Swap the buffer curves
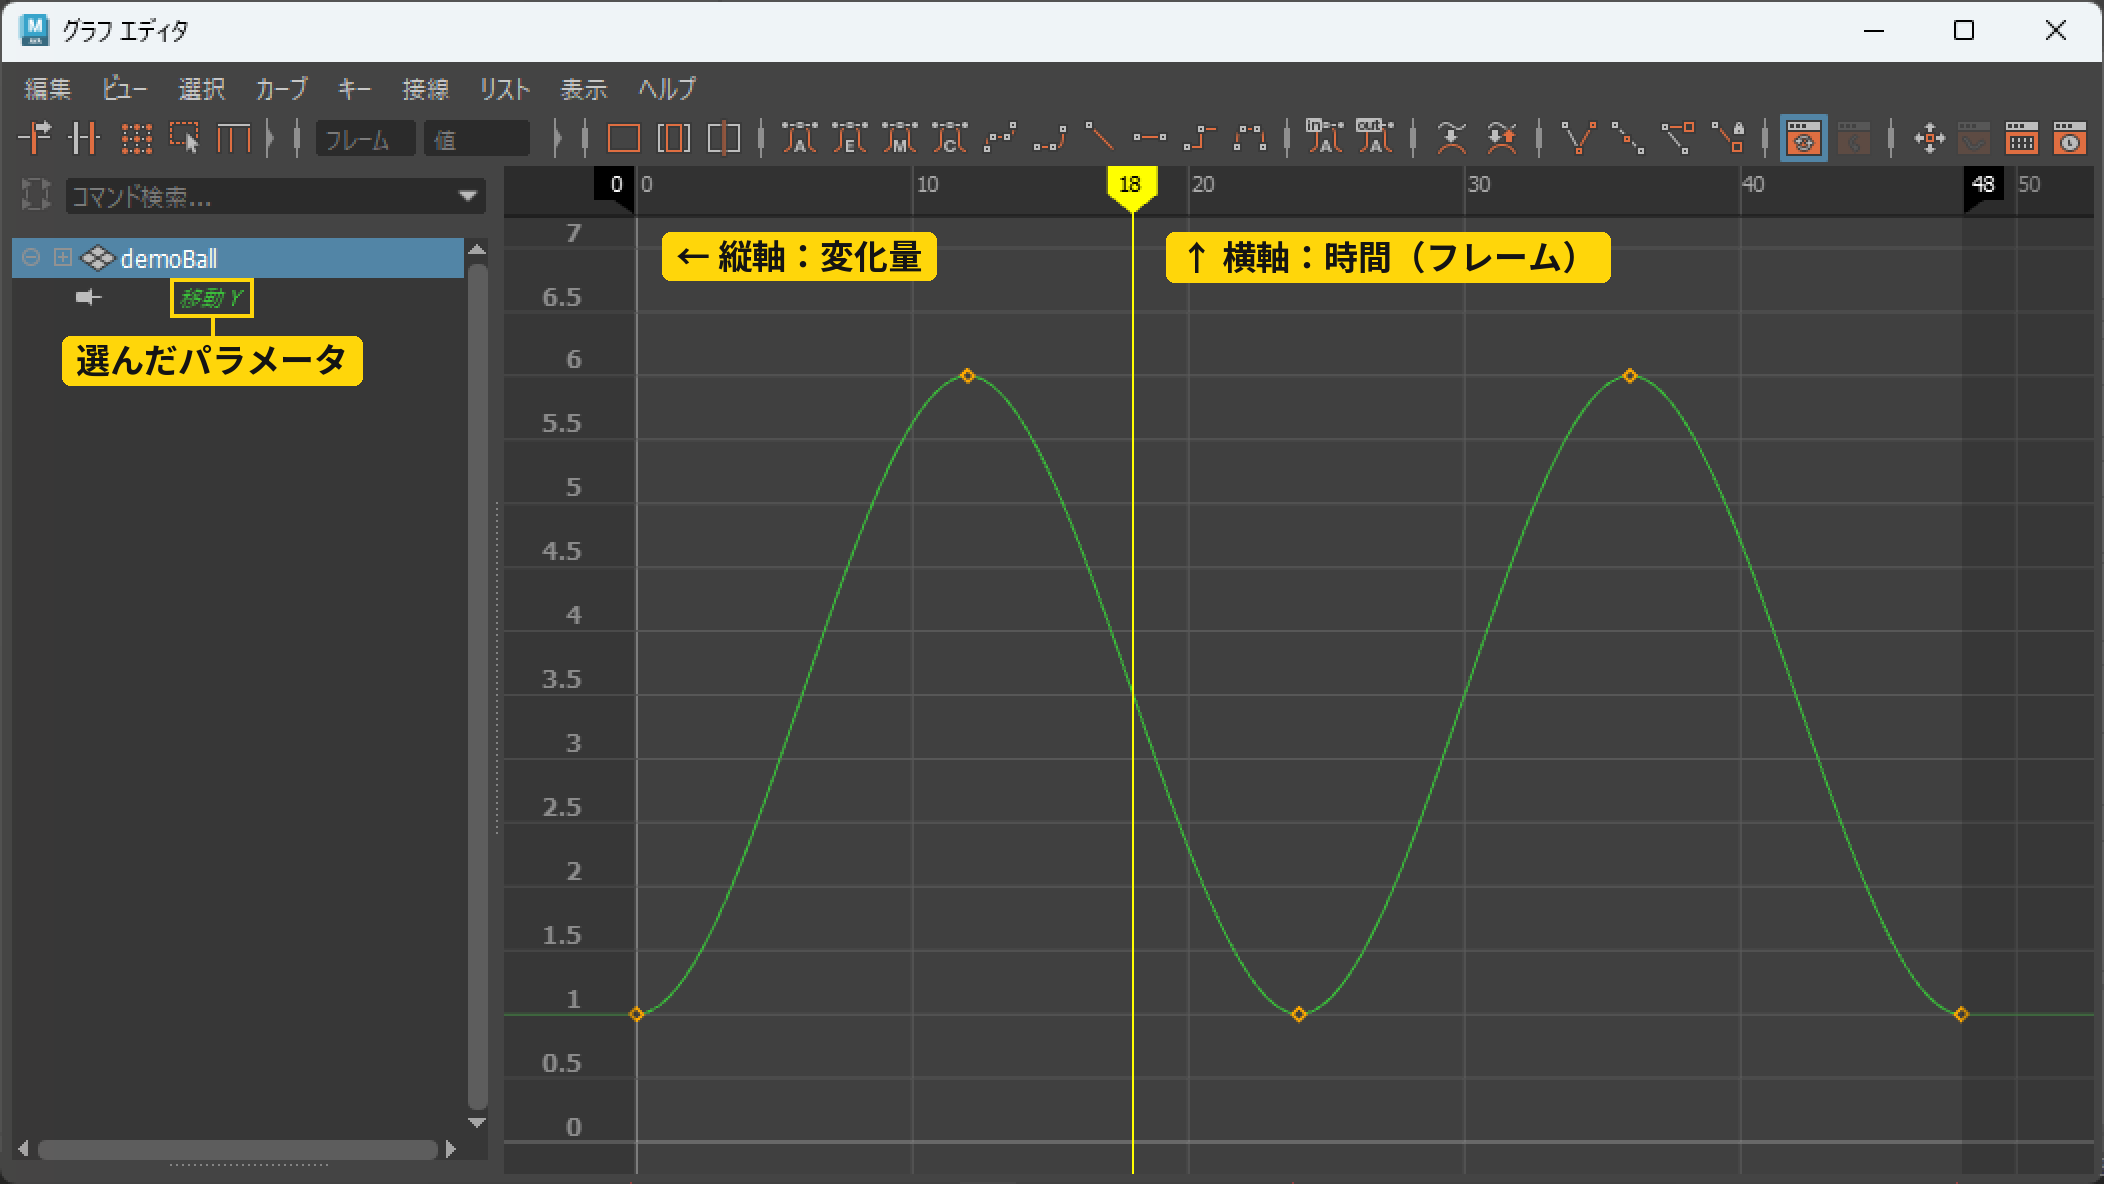This screenshot has height=1184, width=2104. tap(1501, 138)
